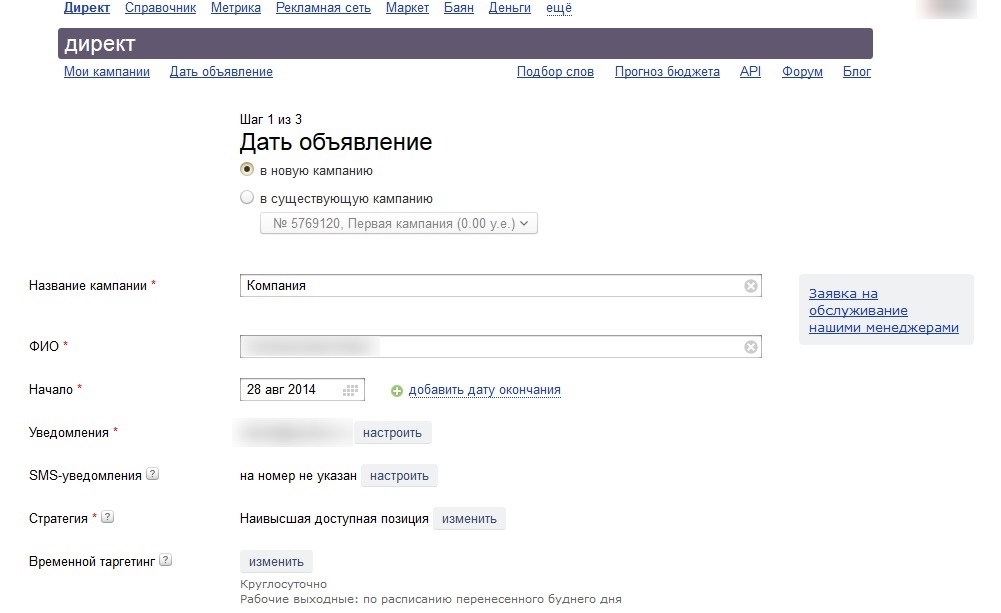
Task: Open 'Заявка на обслуживание нашими менеджерами' link
Action: 884,310
